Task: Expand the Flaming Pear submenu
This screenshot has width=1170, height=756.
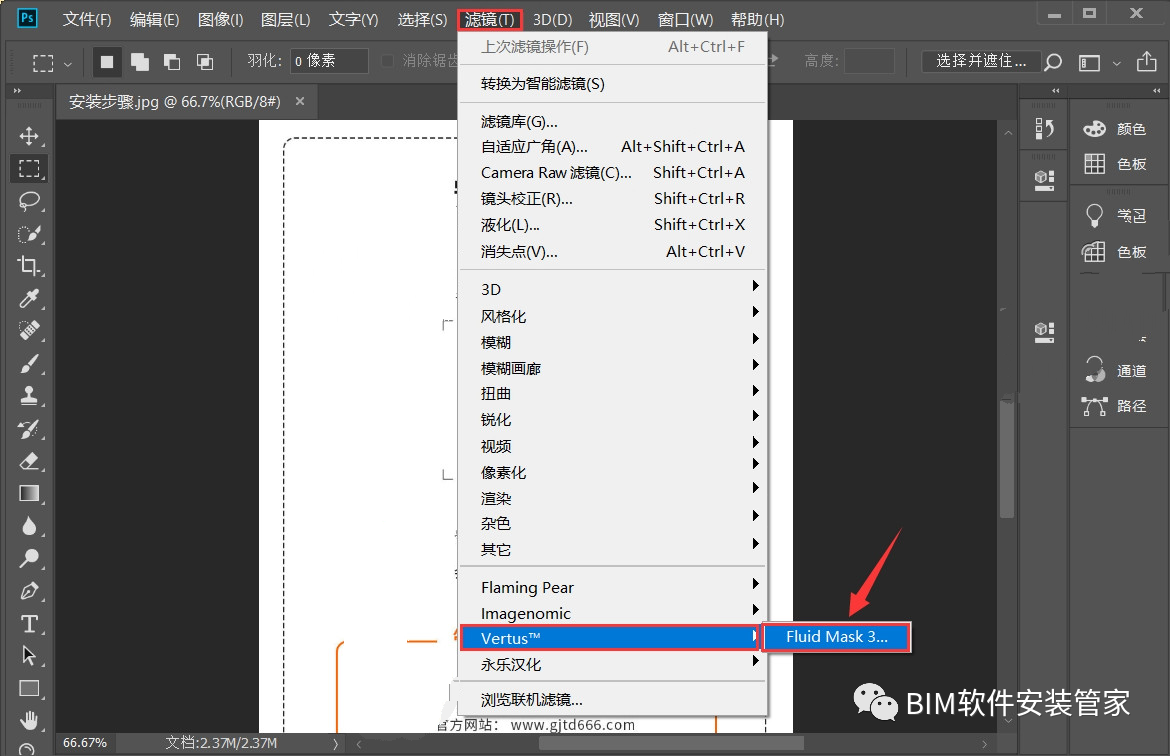Action: (613, 587)
